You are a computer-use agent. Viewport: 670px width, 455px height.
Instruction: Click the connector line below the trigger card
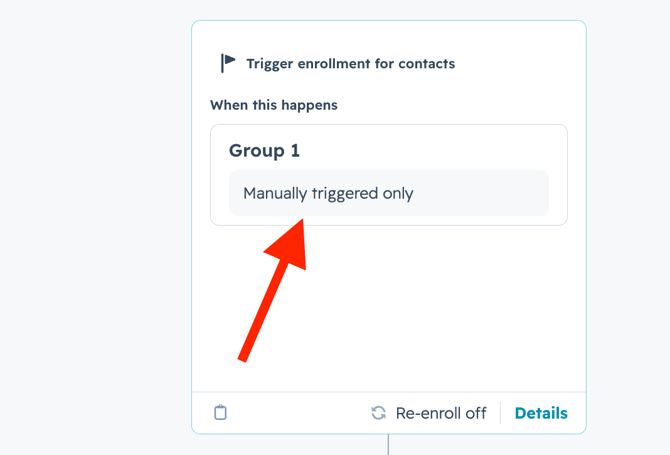(388, 445)
